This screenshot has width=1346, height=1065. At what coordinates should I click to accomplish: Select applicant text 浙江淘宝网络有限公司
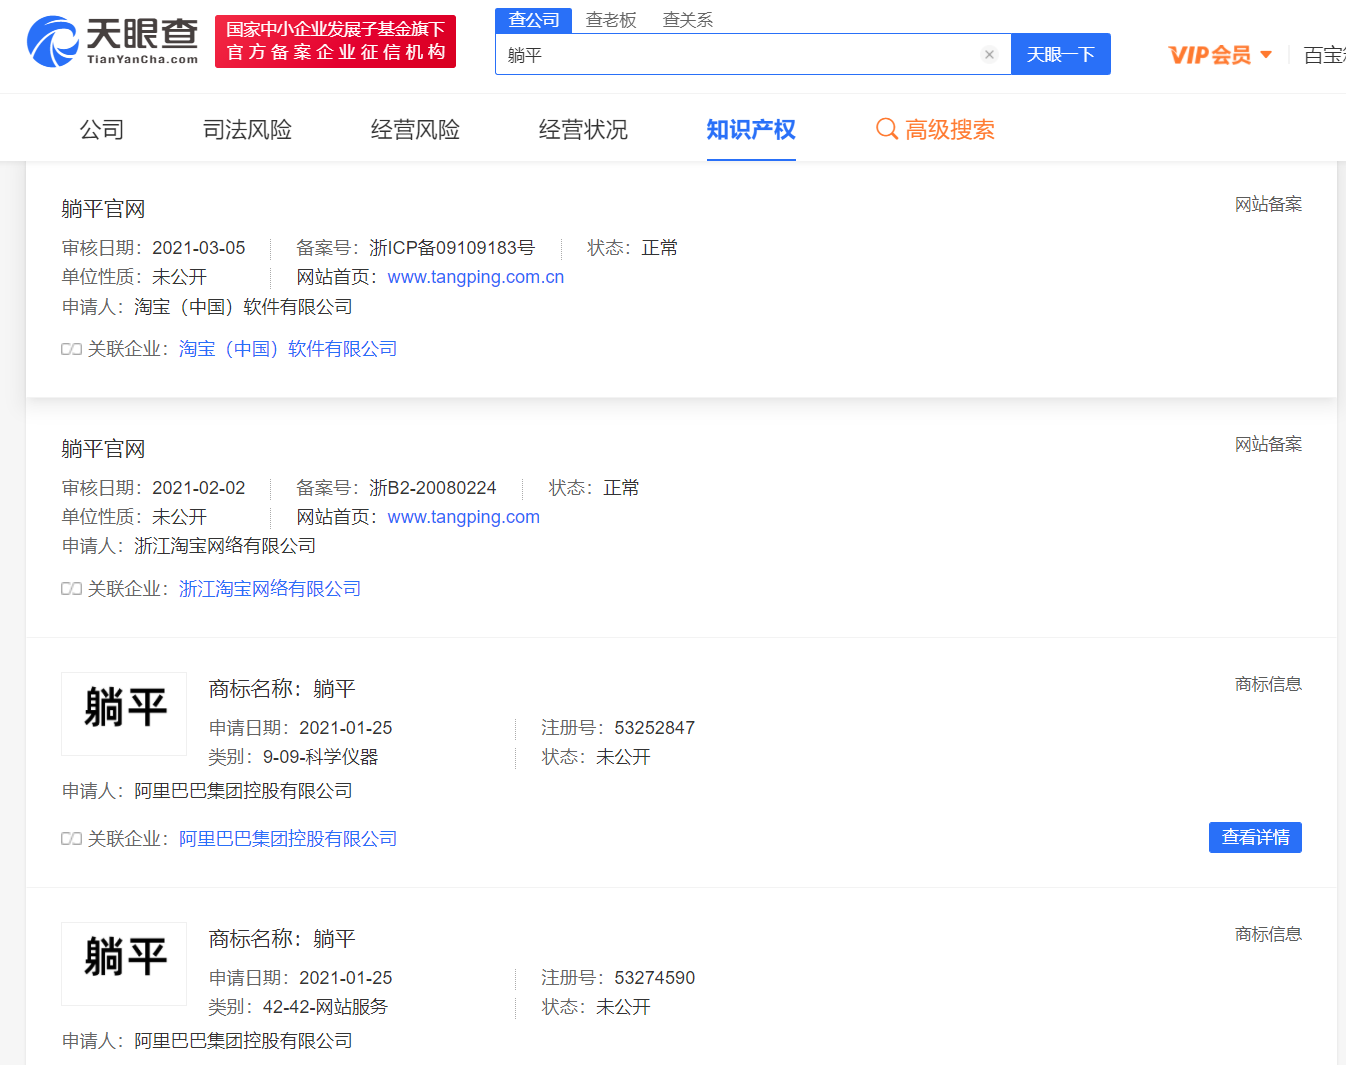click(x=225, y=546)
